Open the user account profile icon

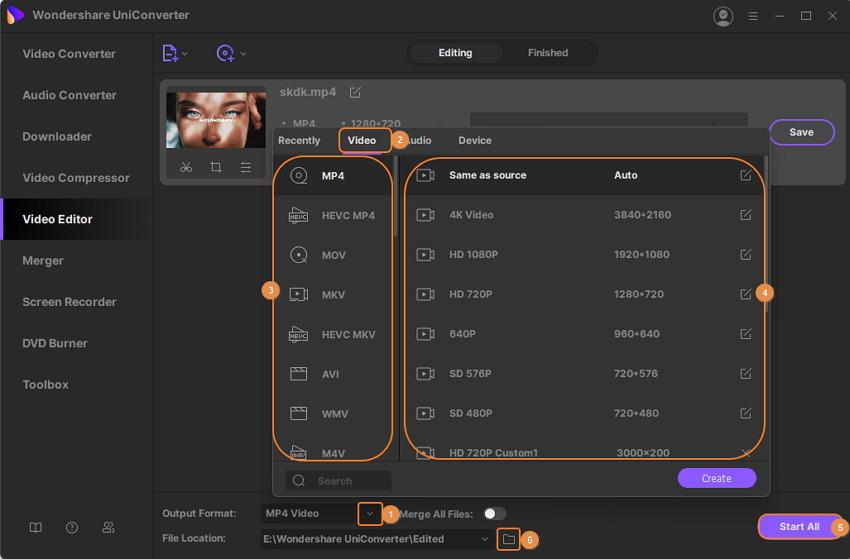(x=723, y=16)
